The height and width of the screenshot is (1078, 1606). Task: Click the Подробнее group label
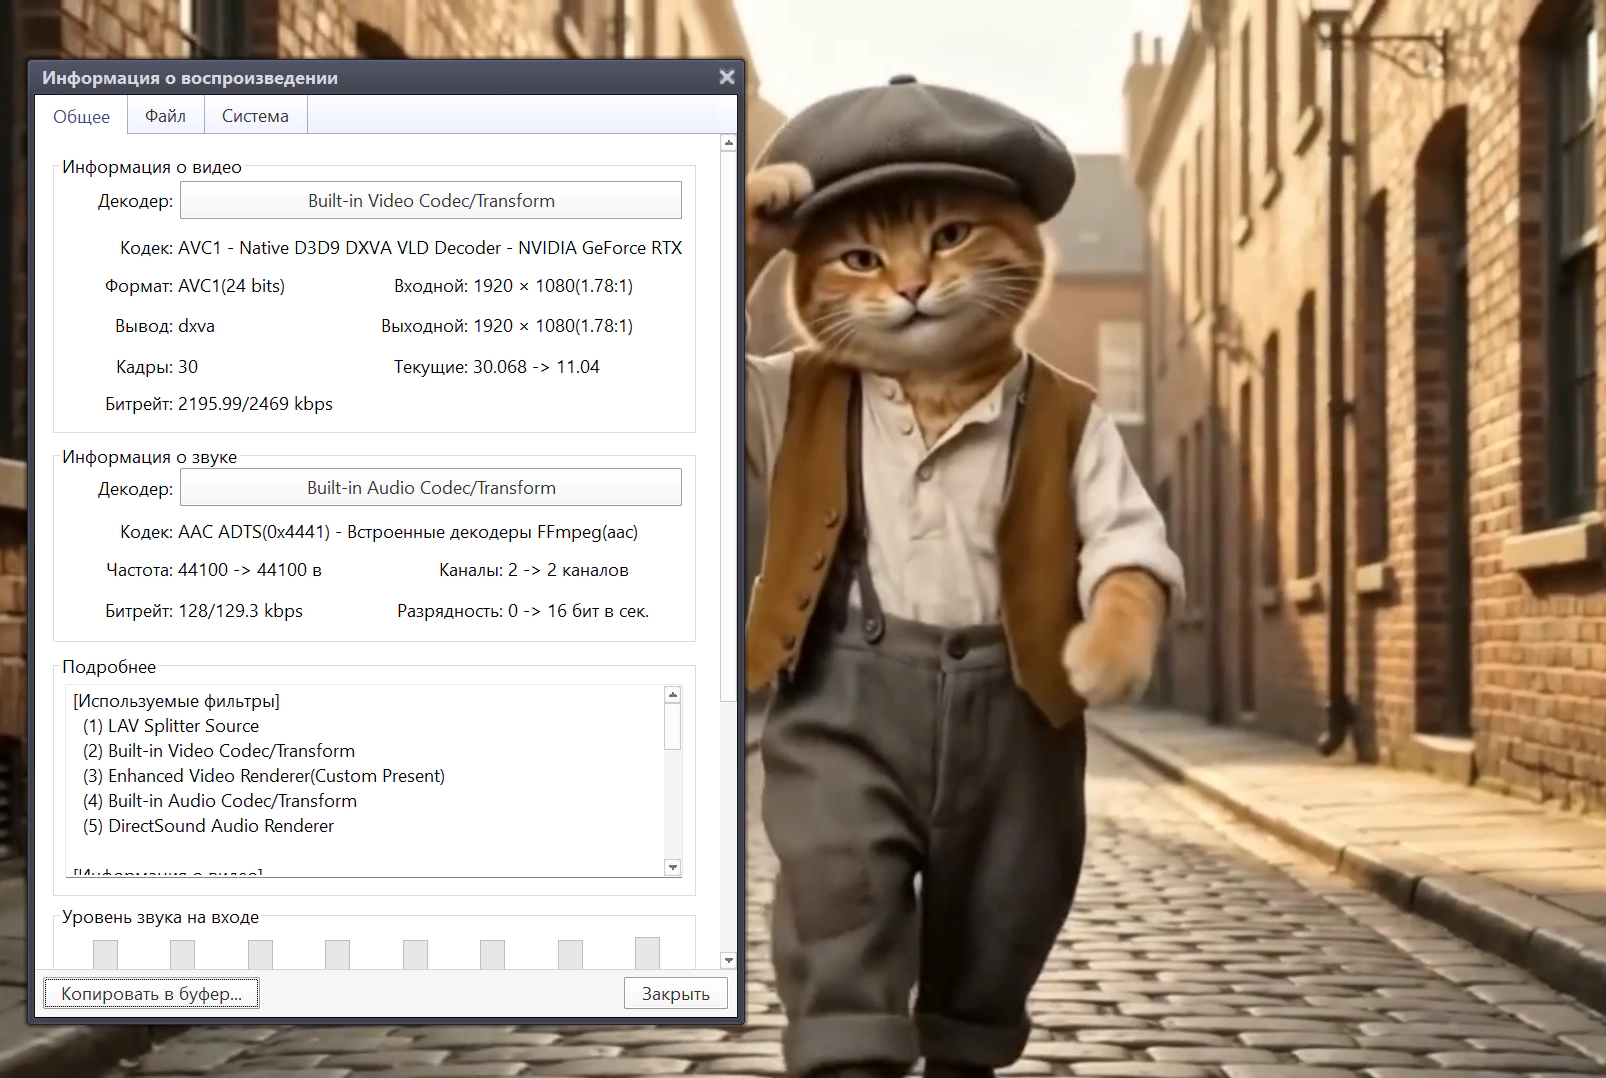[x=109, y=667]
